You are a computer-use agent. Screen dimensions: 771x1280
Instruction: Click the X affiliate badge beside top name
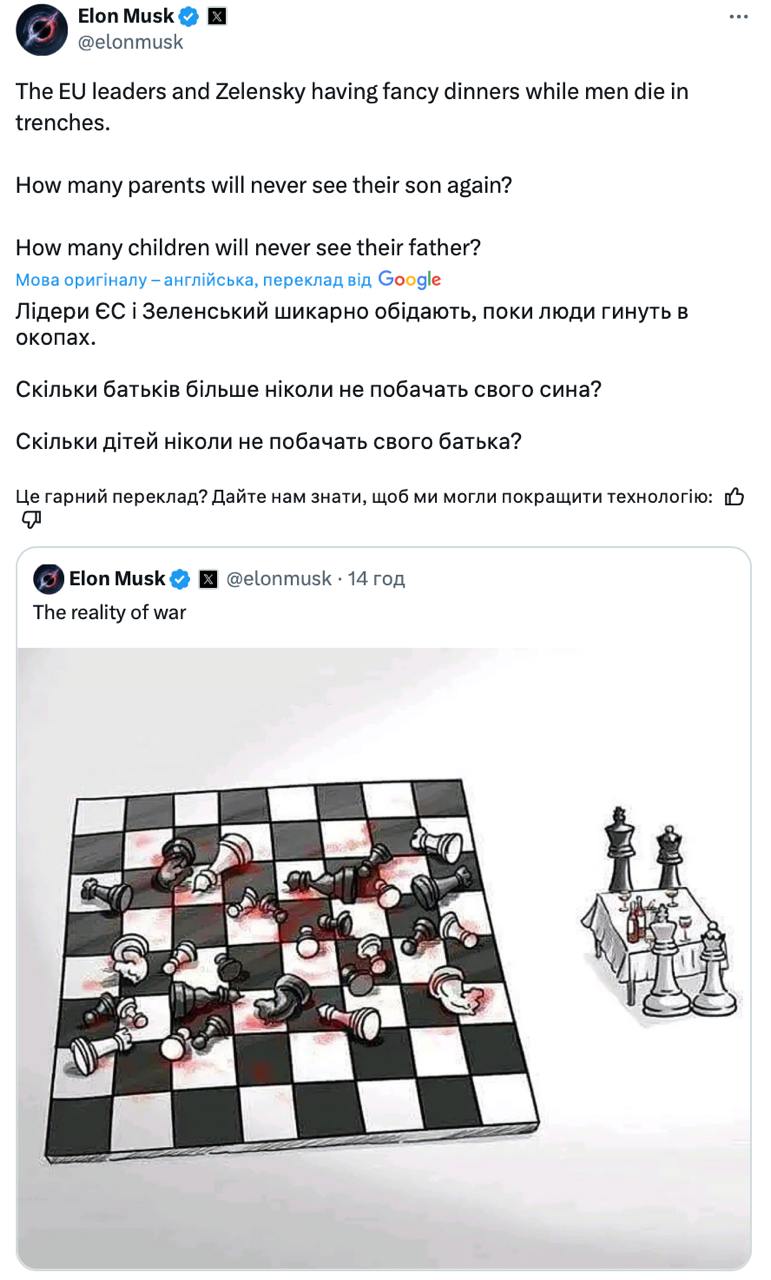[215, 16]
